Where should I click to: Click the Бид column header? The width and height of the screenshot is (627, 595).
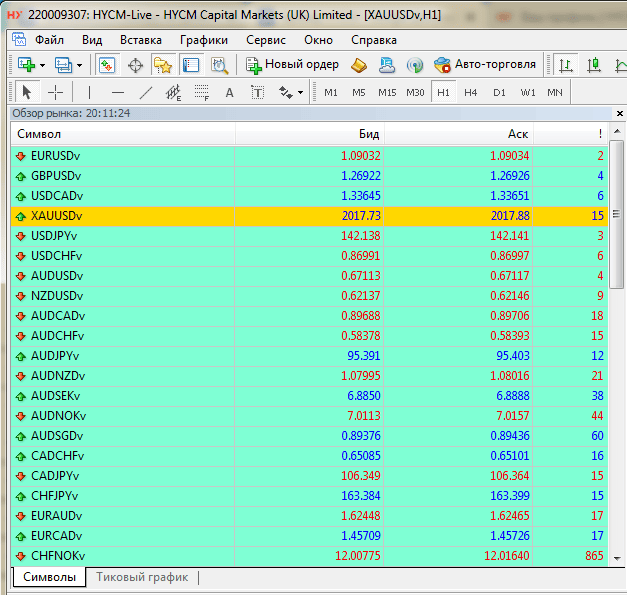pyautogui.click(x=310, y=134)
